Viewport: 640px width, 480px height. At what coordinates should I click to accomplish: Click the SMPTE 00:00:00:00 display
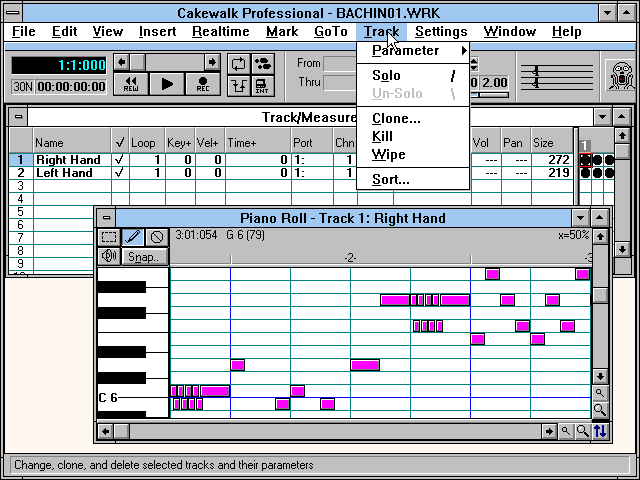coord(71,87)
